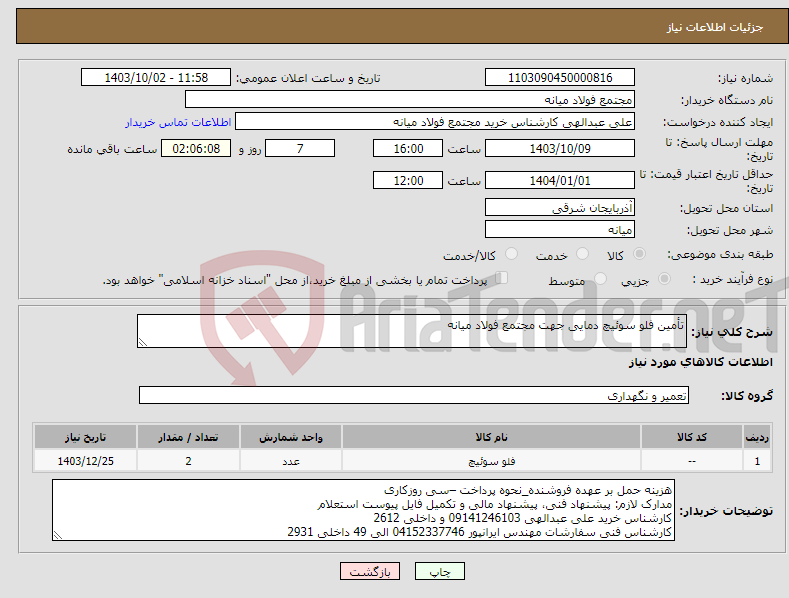Image resolution: width=789 pixels, height=598 pixels.
Task: Click the remaining time field 02:06:08
Action: (196, 148)
